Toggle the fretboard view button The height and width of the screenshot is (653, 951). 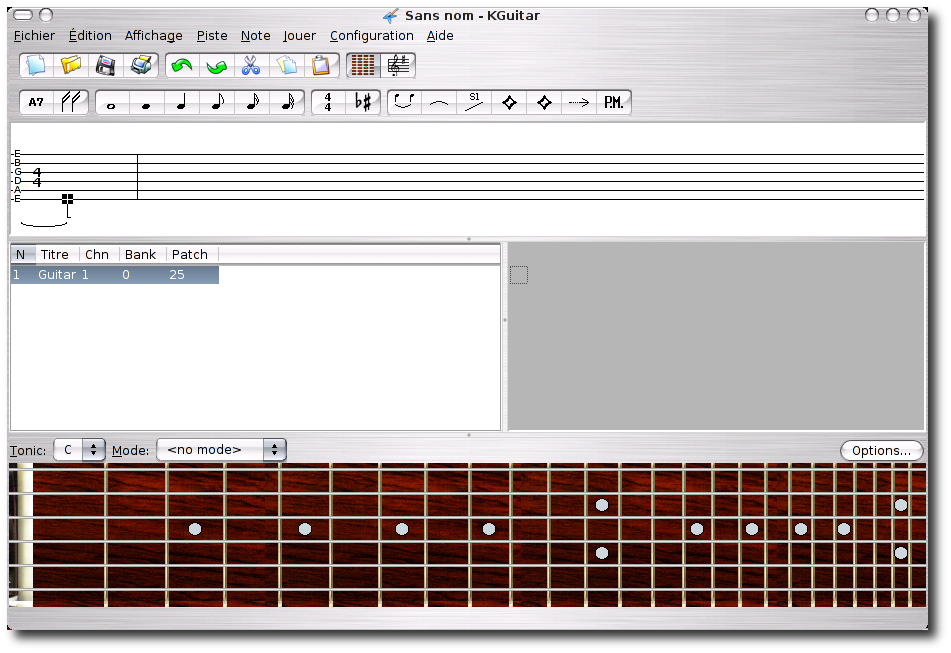pyautogui.click(x=363, y=66)
